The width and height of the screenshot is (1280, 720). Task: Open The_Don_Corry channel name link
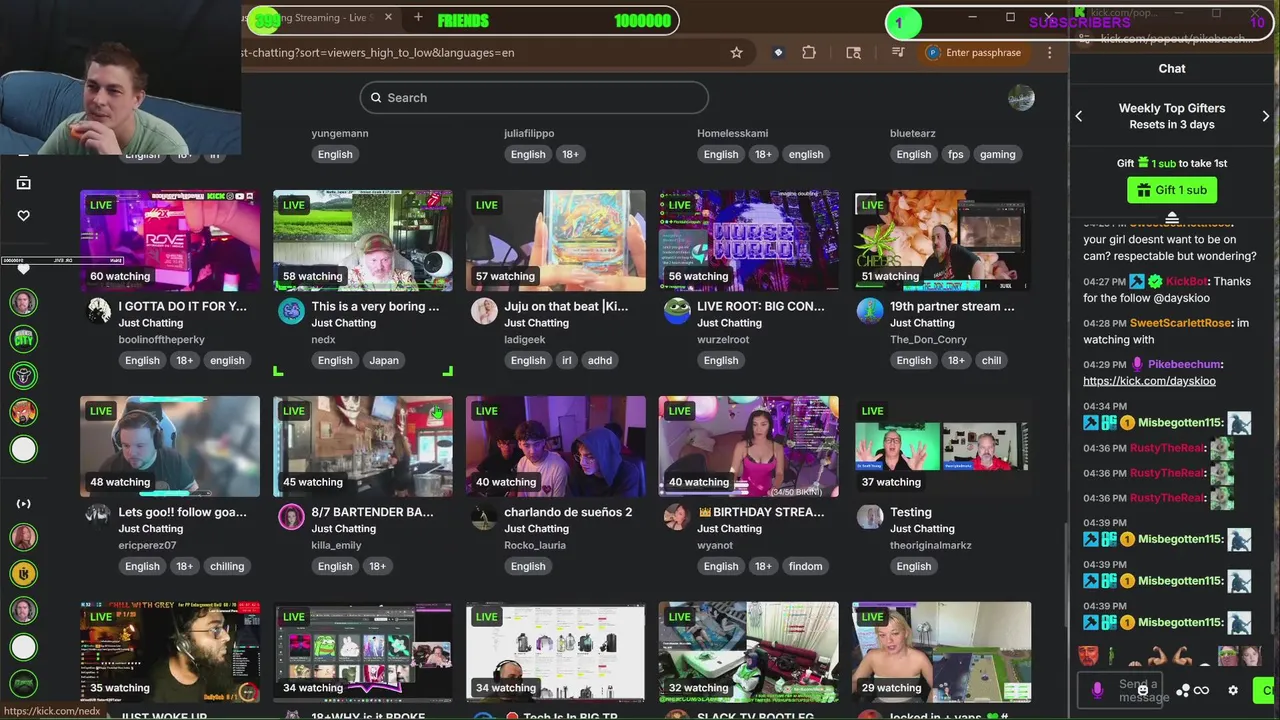[x=930, y=339]
